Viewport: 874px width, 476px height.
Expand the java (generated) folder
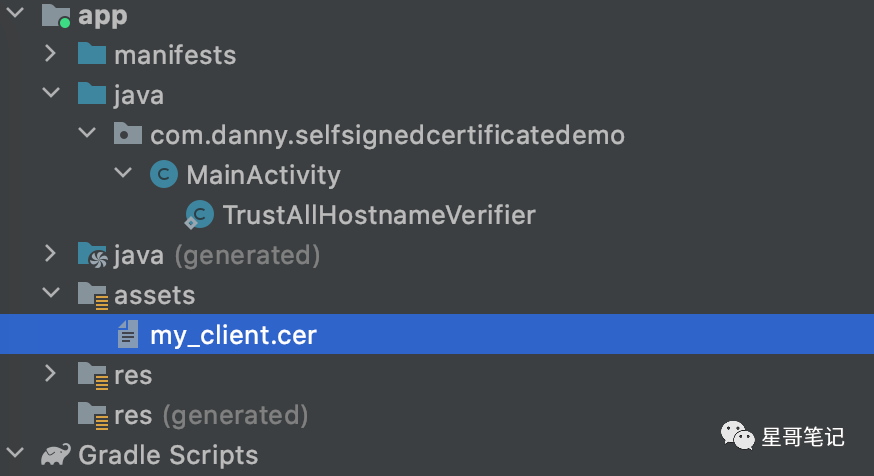pos(51,254)
